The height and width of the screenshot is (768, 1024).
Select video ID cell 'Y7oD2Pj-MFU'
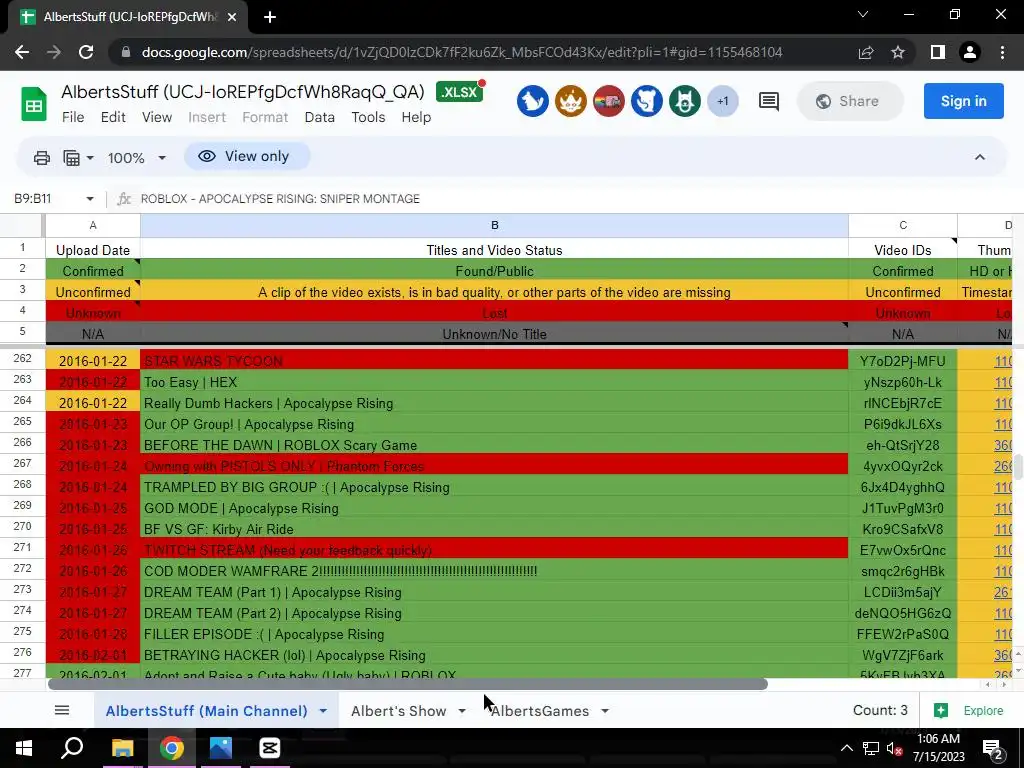(x=903, y=361)
